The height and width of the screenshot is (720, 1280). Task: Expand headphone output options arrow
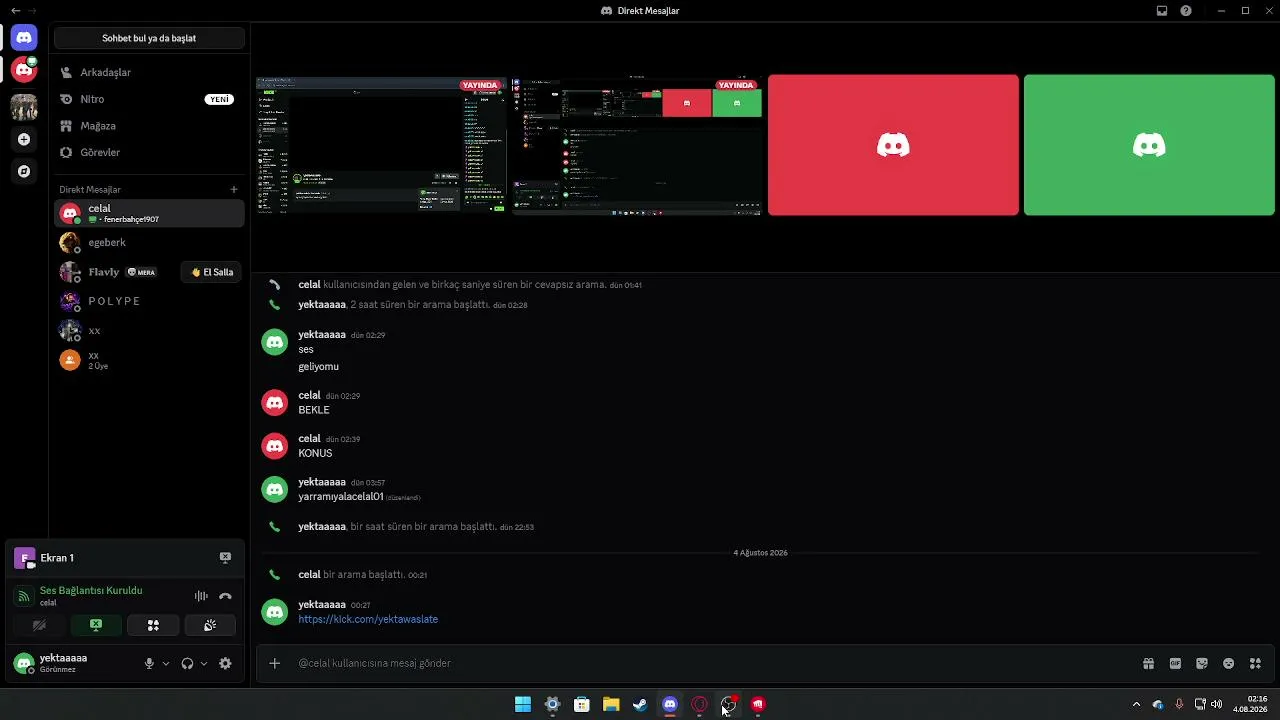pyautogui.click(x=204, y=663)
